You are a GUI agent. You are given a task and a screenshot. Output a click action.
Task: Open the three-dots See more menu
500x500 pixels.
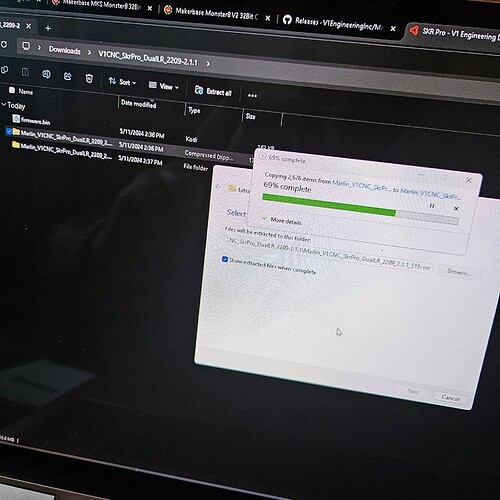pos(252,96)
